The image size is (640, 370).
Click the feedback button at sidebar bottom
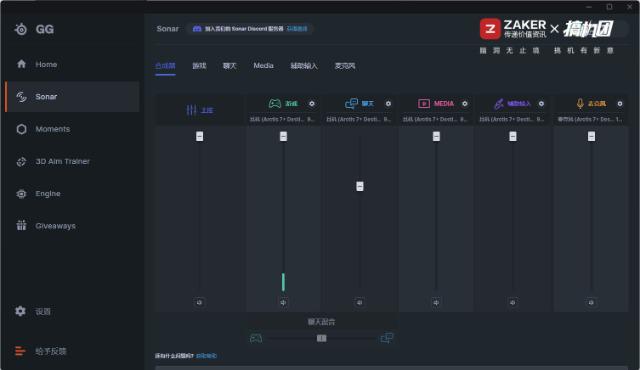pos(41,351)
